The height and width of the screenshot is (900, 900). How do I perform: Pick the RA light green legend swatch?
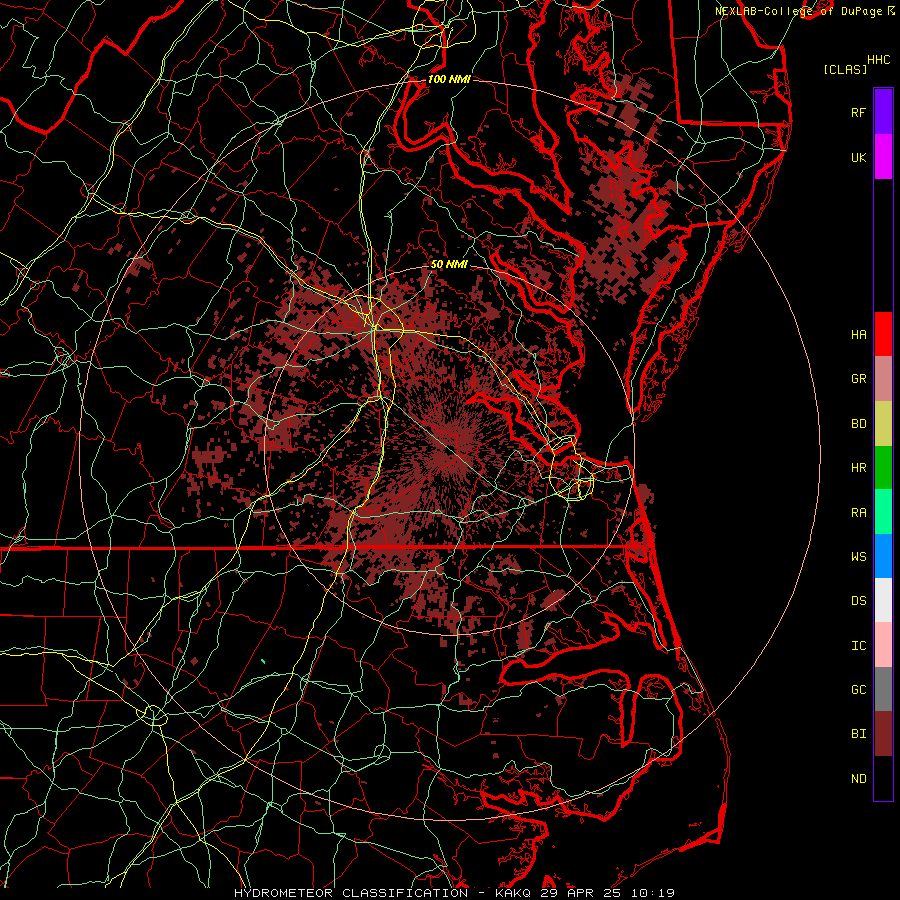tap(883, 512)
